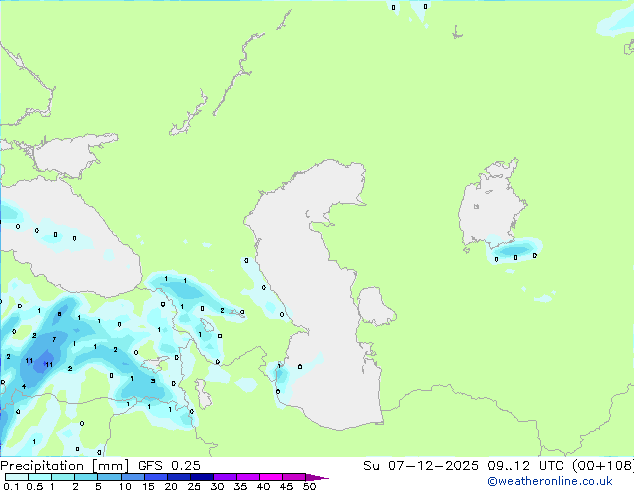Click the '45' legend scale label
This screenshot has width=634, height=490.
coord(286,486)
